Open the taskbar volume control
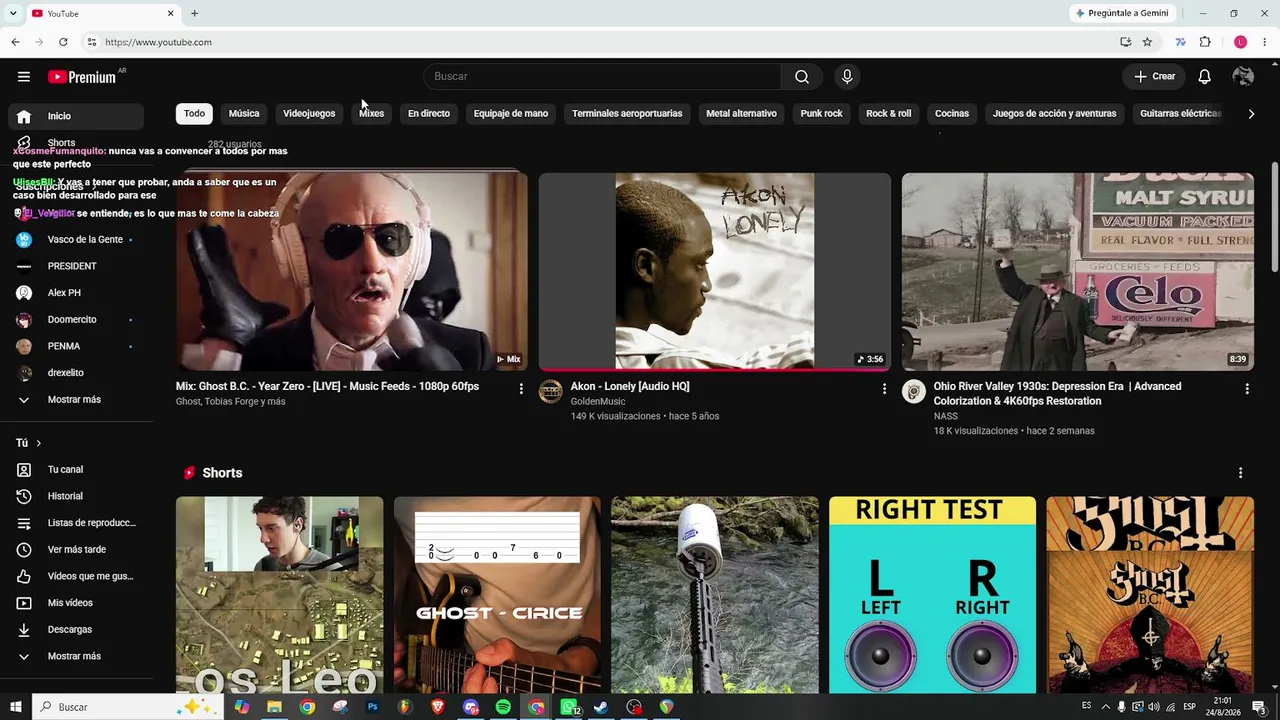The width and height of the screenshot is (1280, 720). (x=1154, y=707)
